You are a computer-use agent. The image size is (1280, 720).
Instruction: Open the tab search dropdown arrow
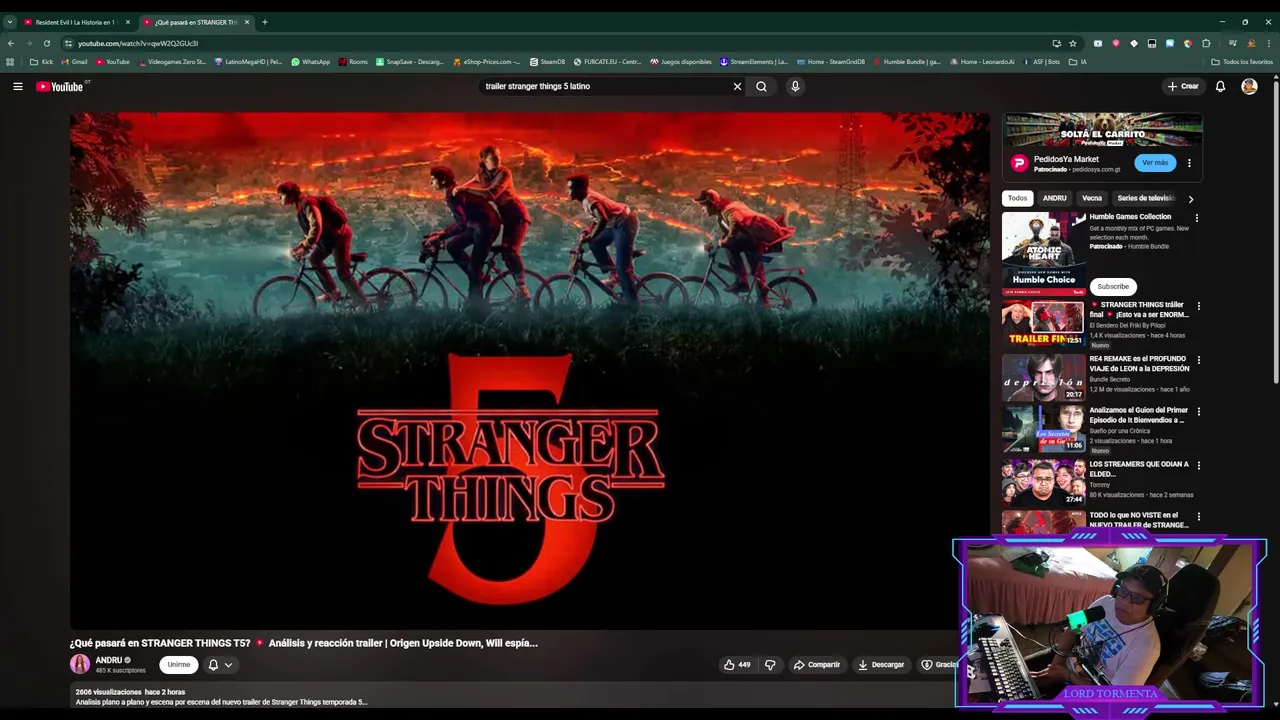click(10, 22)
